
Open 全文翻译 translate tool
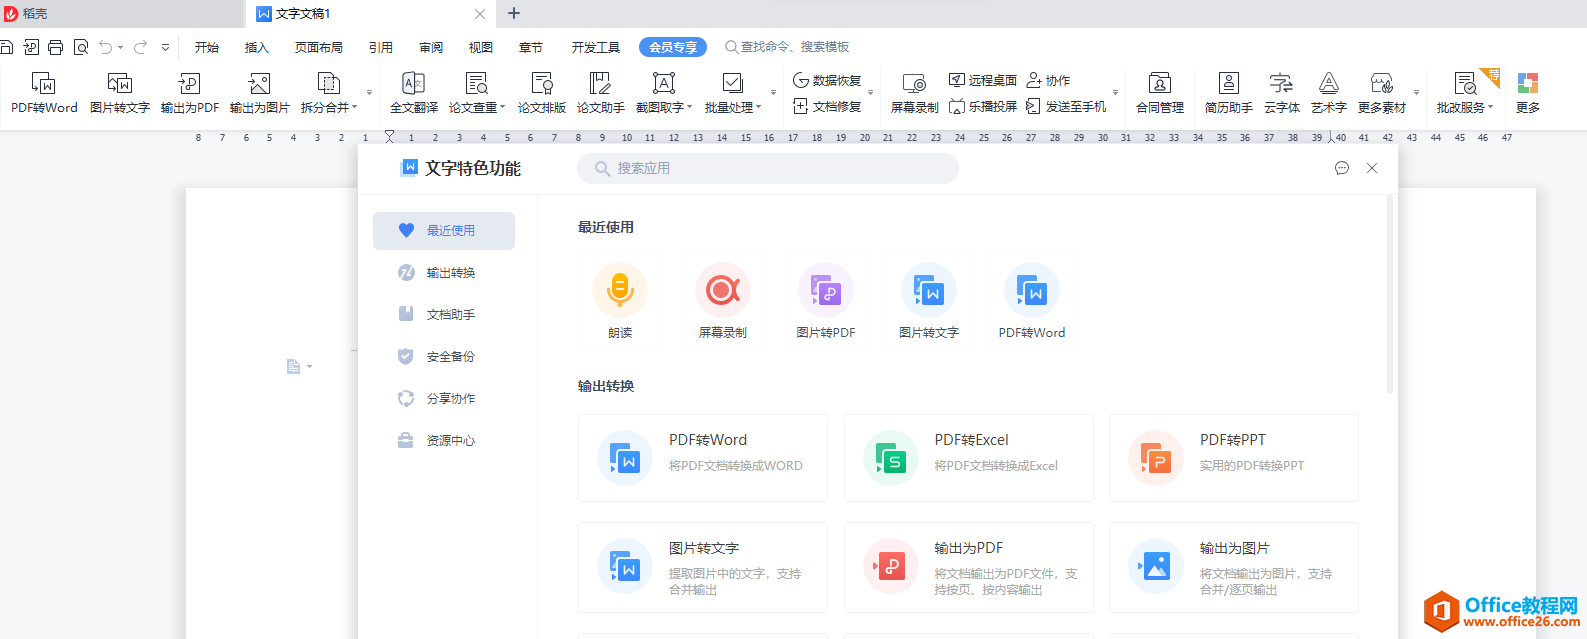(x=414, y=92)
